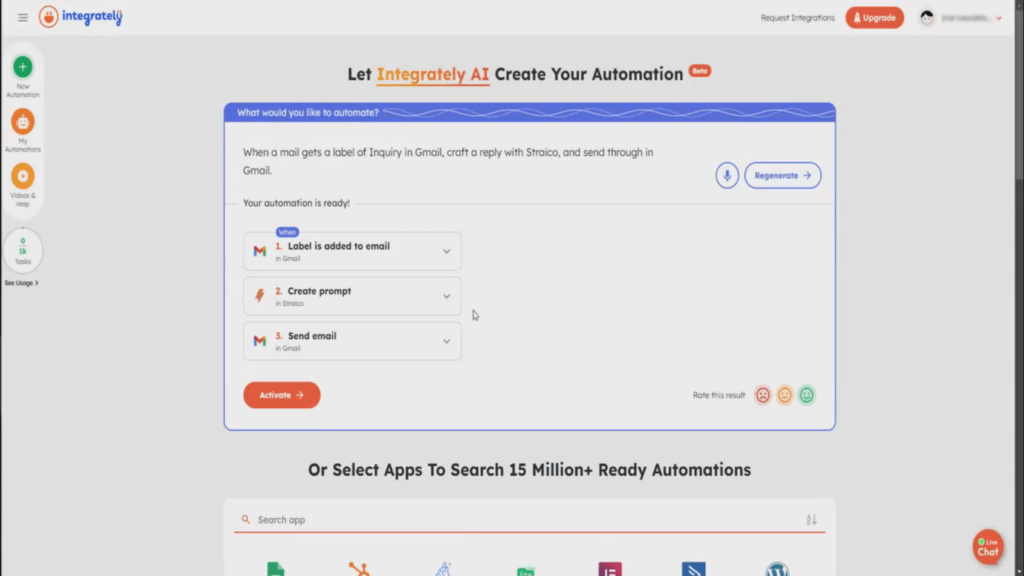Click the Integrately logo
The height and width of the screenshot is (576, 1024).
(80, 17)
